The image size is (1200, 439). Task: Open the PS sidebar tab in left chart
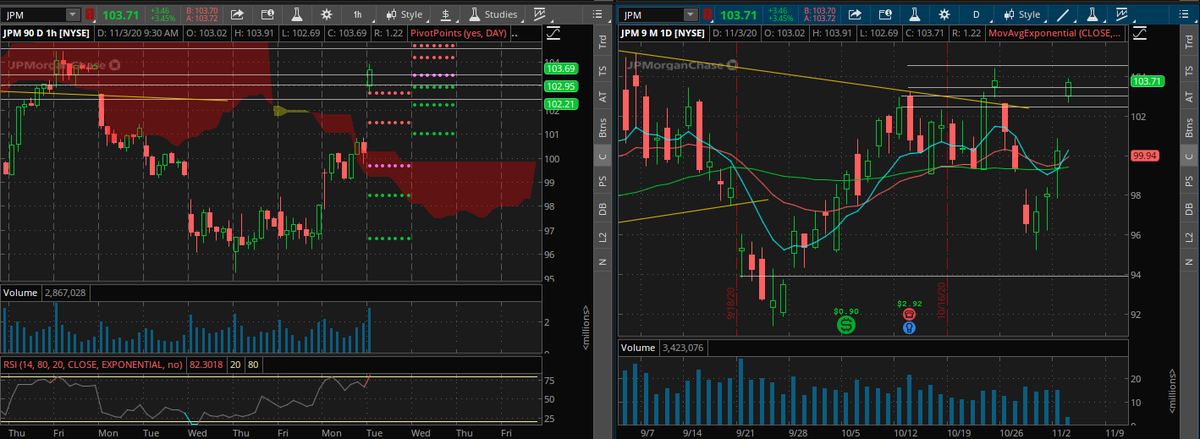[602, 181]
